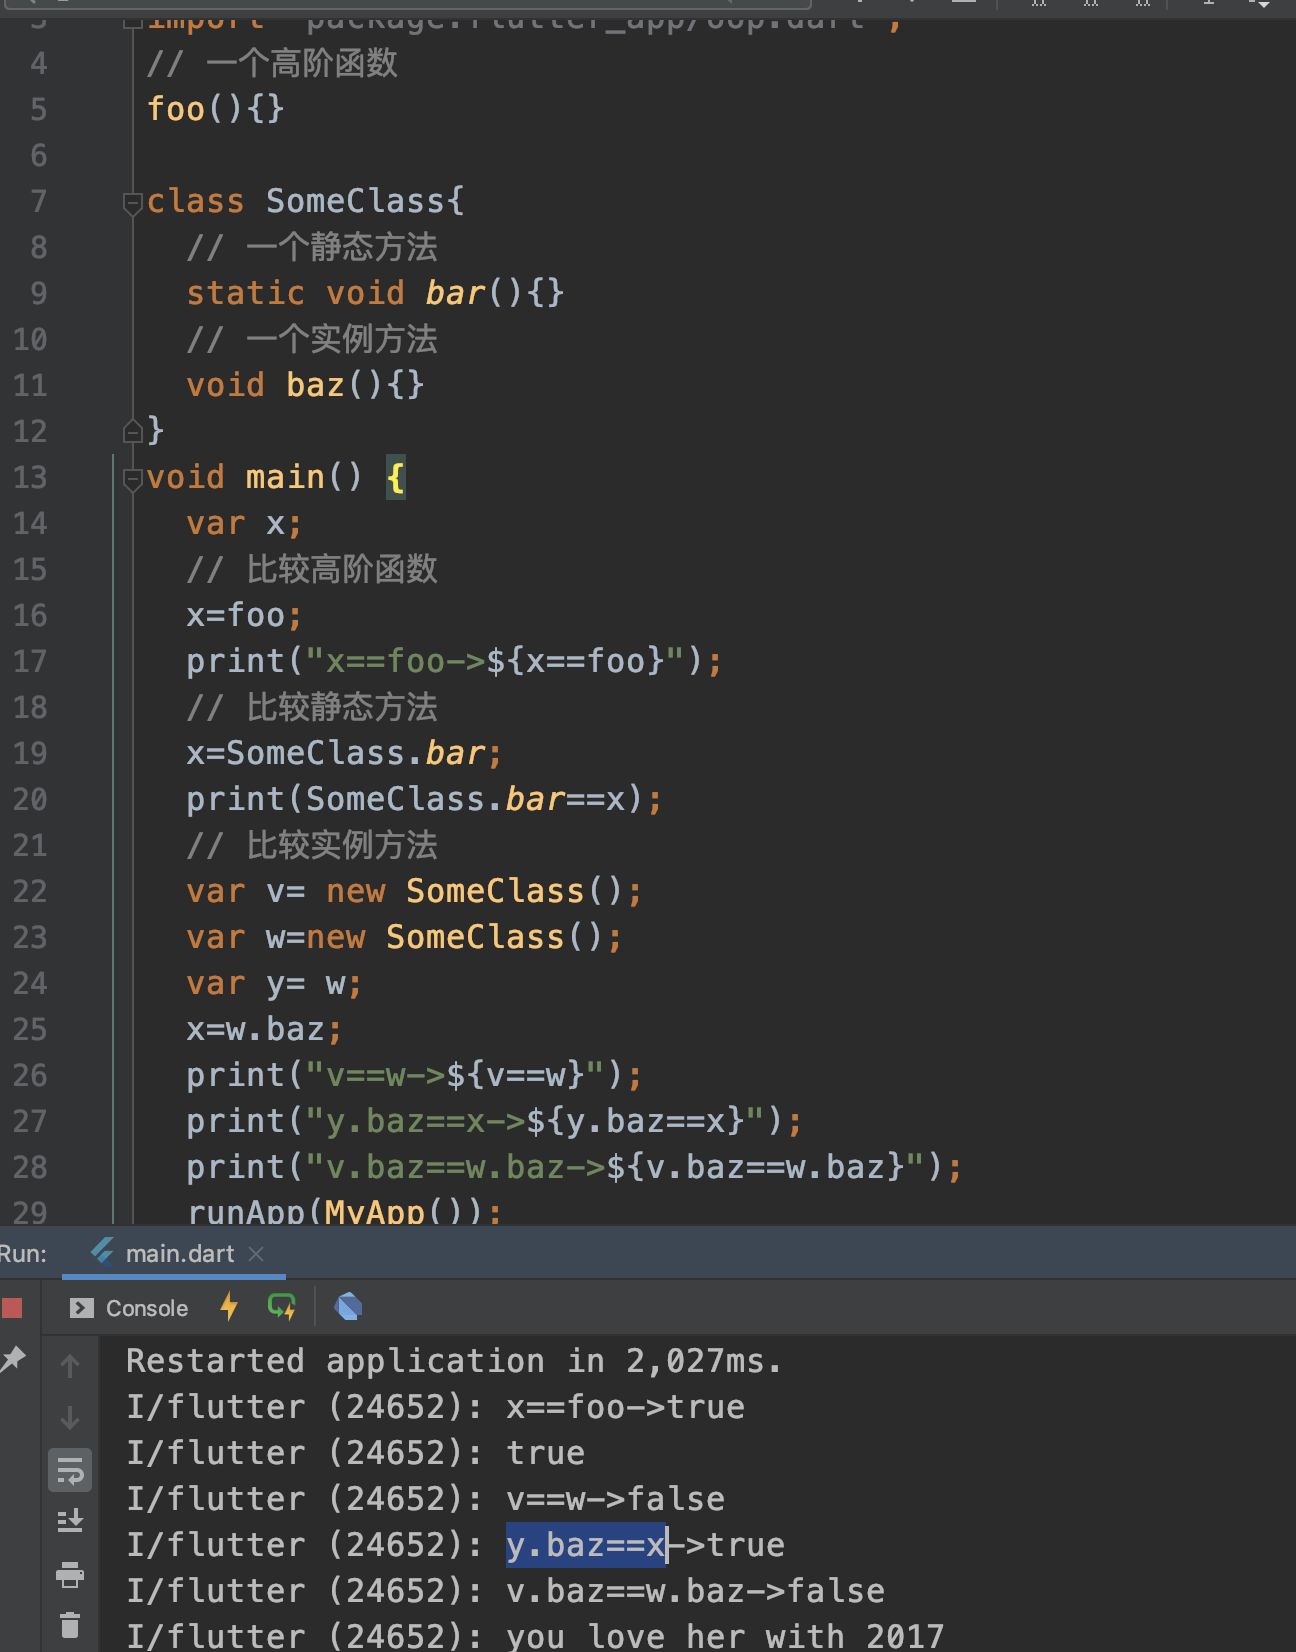1296x1652 pixels.
Task: Collapse the SomeClass class fold marker
Action: (132, 203)
